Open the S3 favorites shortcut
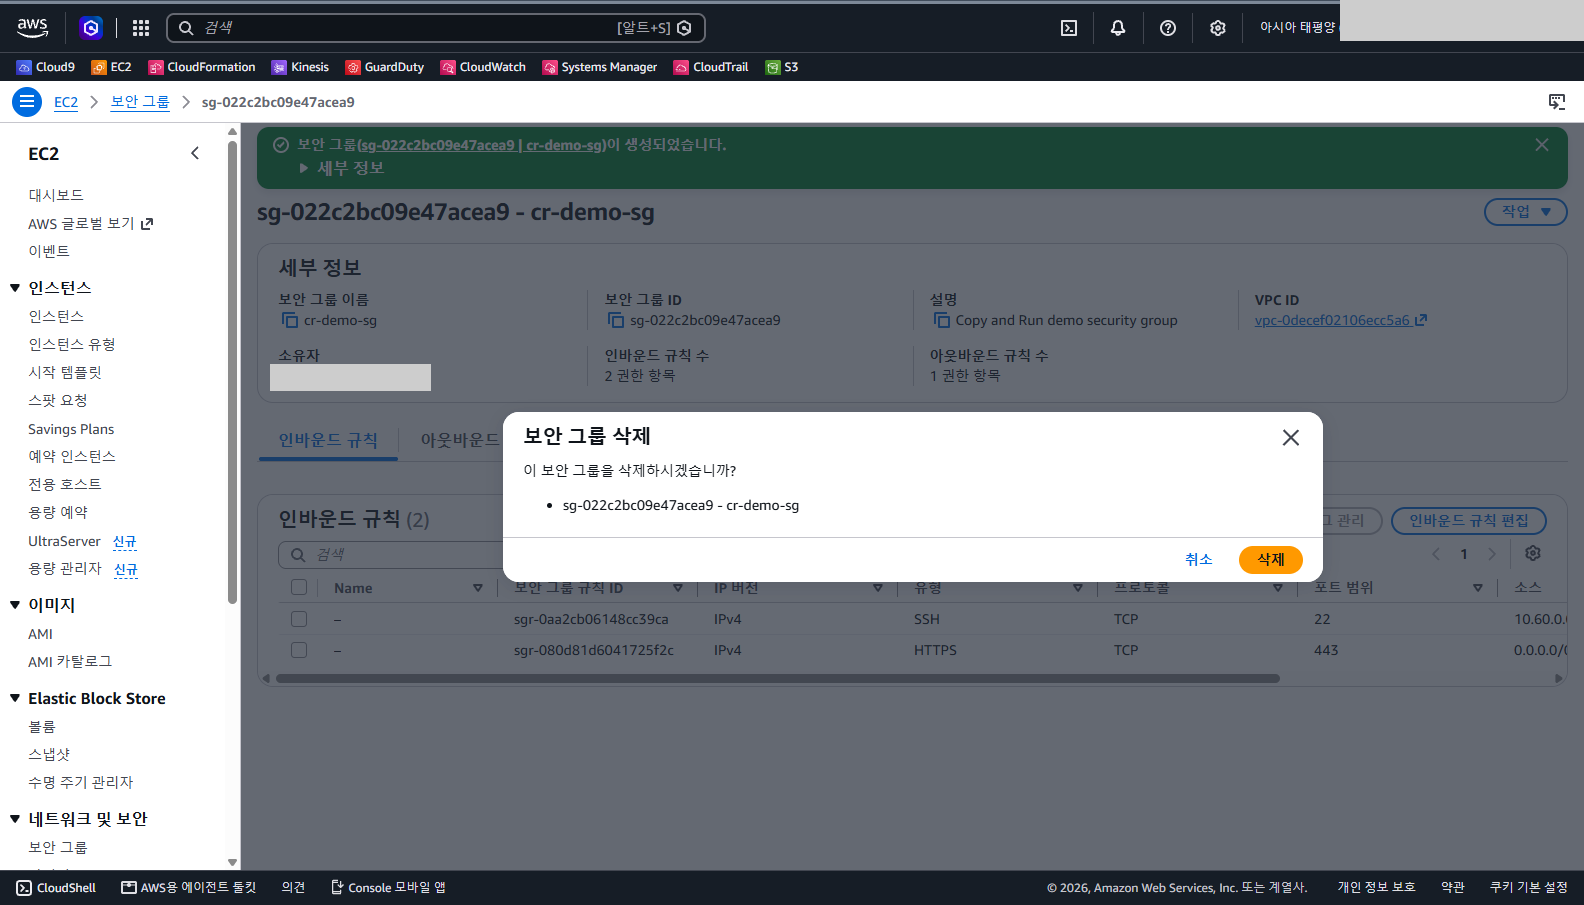 click(x=782, y=67)
